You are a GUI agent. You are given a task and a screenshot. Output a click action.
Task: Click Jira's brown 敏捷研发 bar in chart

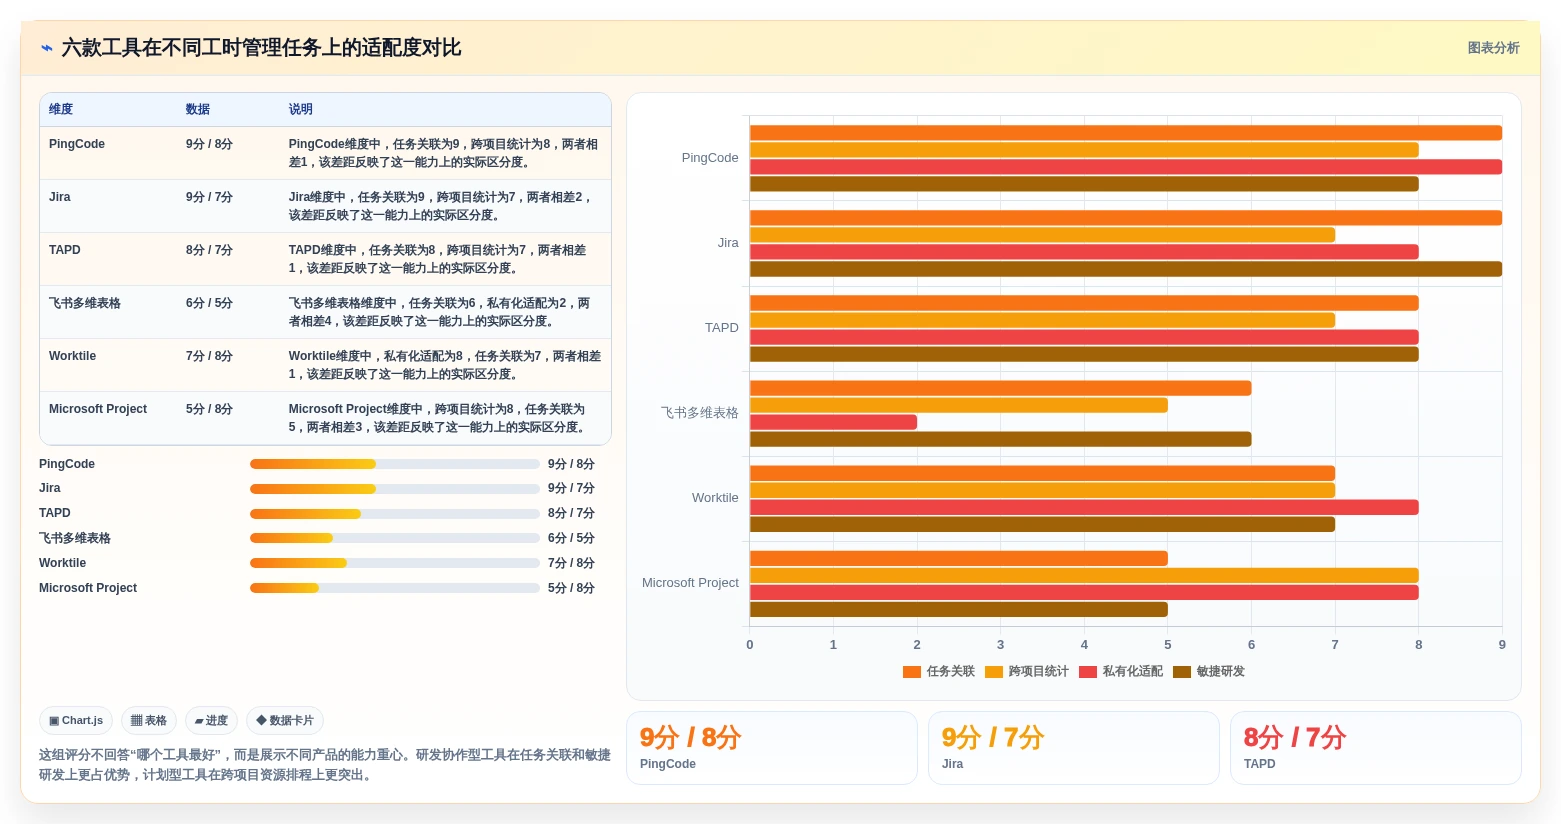(1126, 269)
